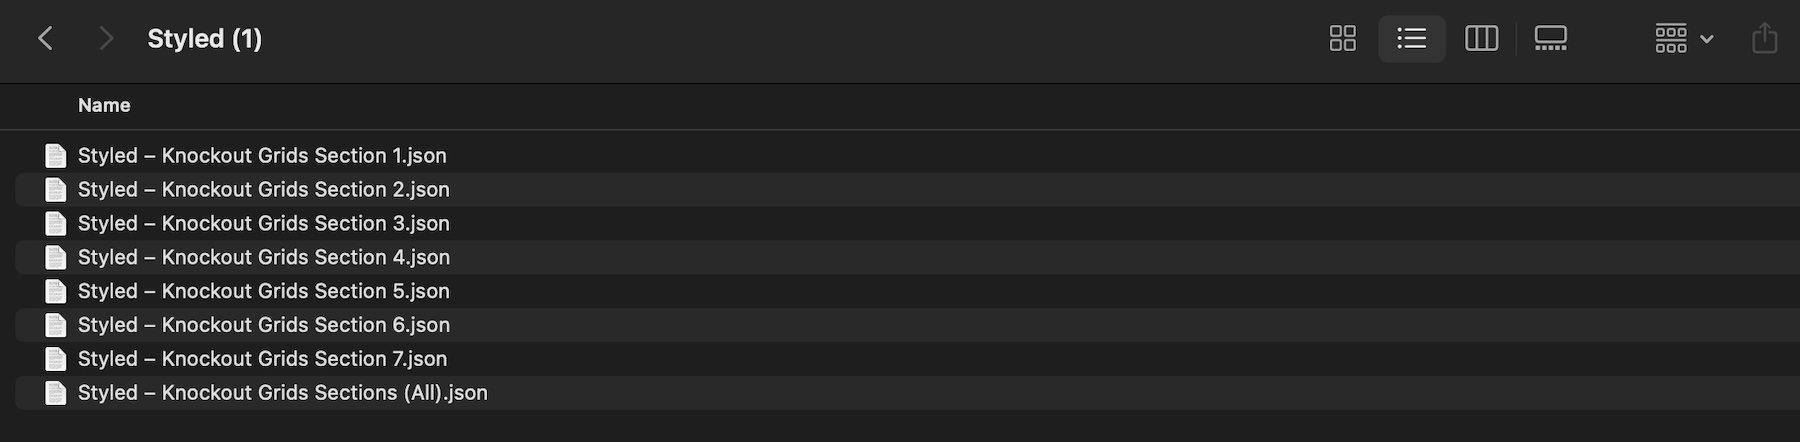Open the group-by options icon
The height and width of the screenshot is (442, 1800).
click(1670, 39)
